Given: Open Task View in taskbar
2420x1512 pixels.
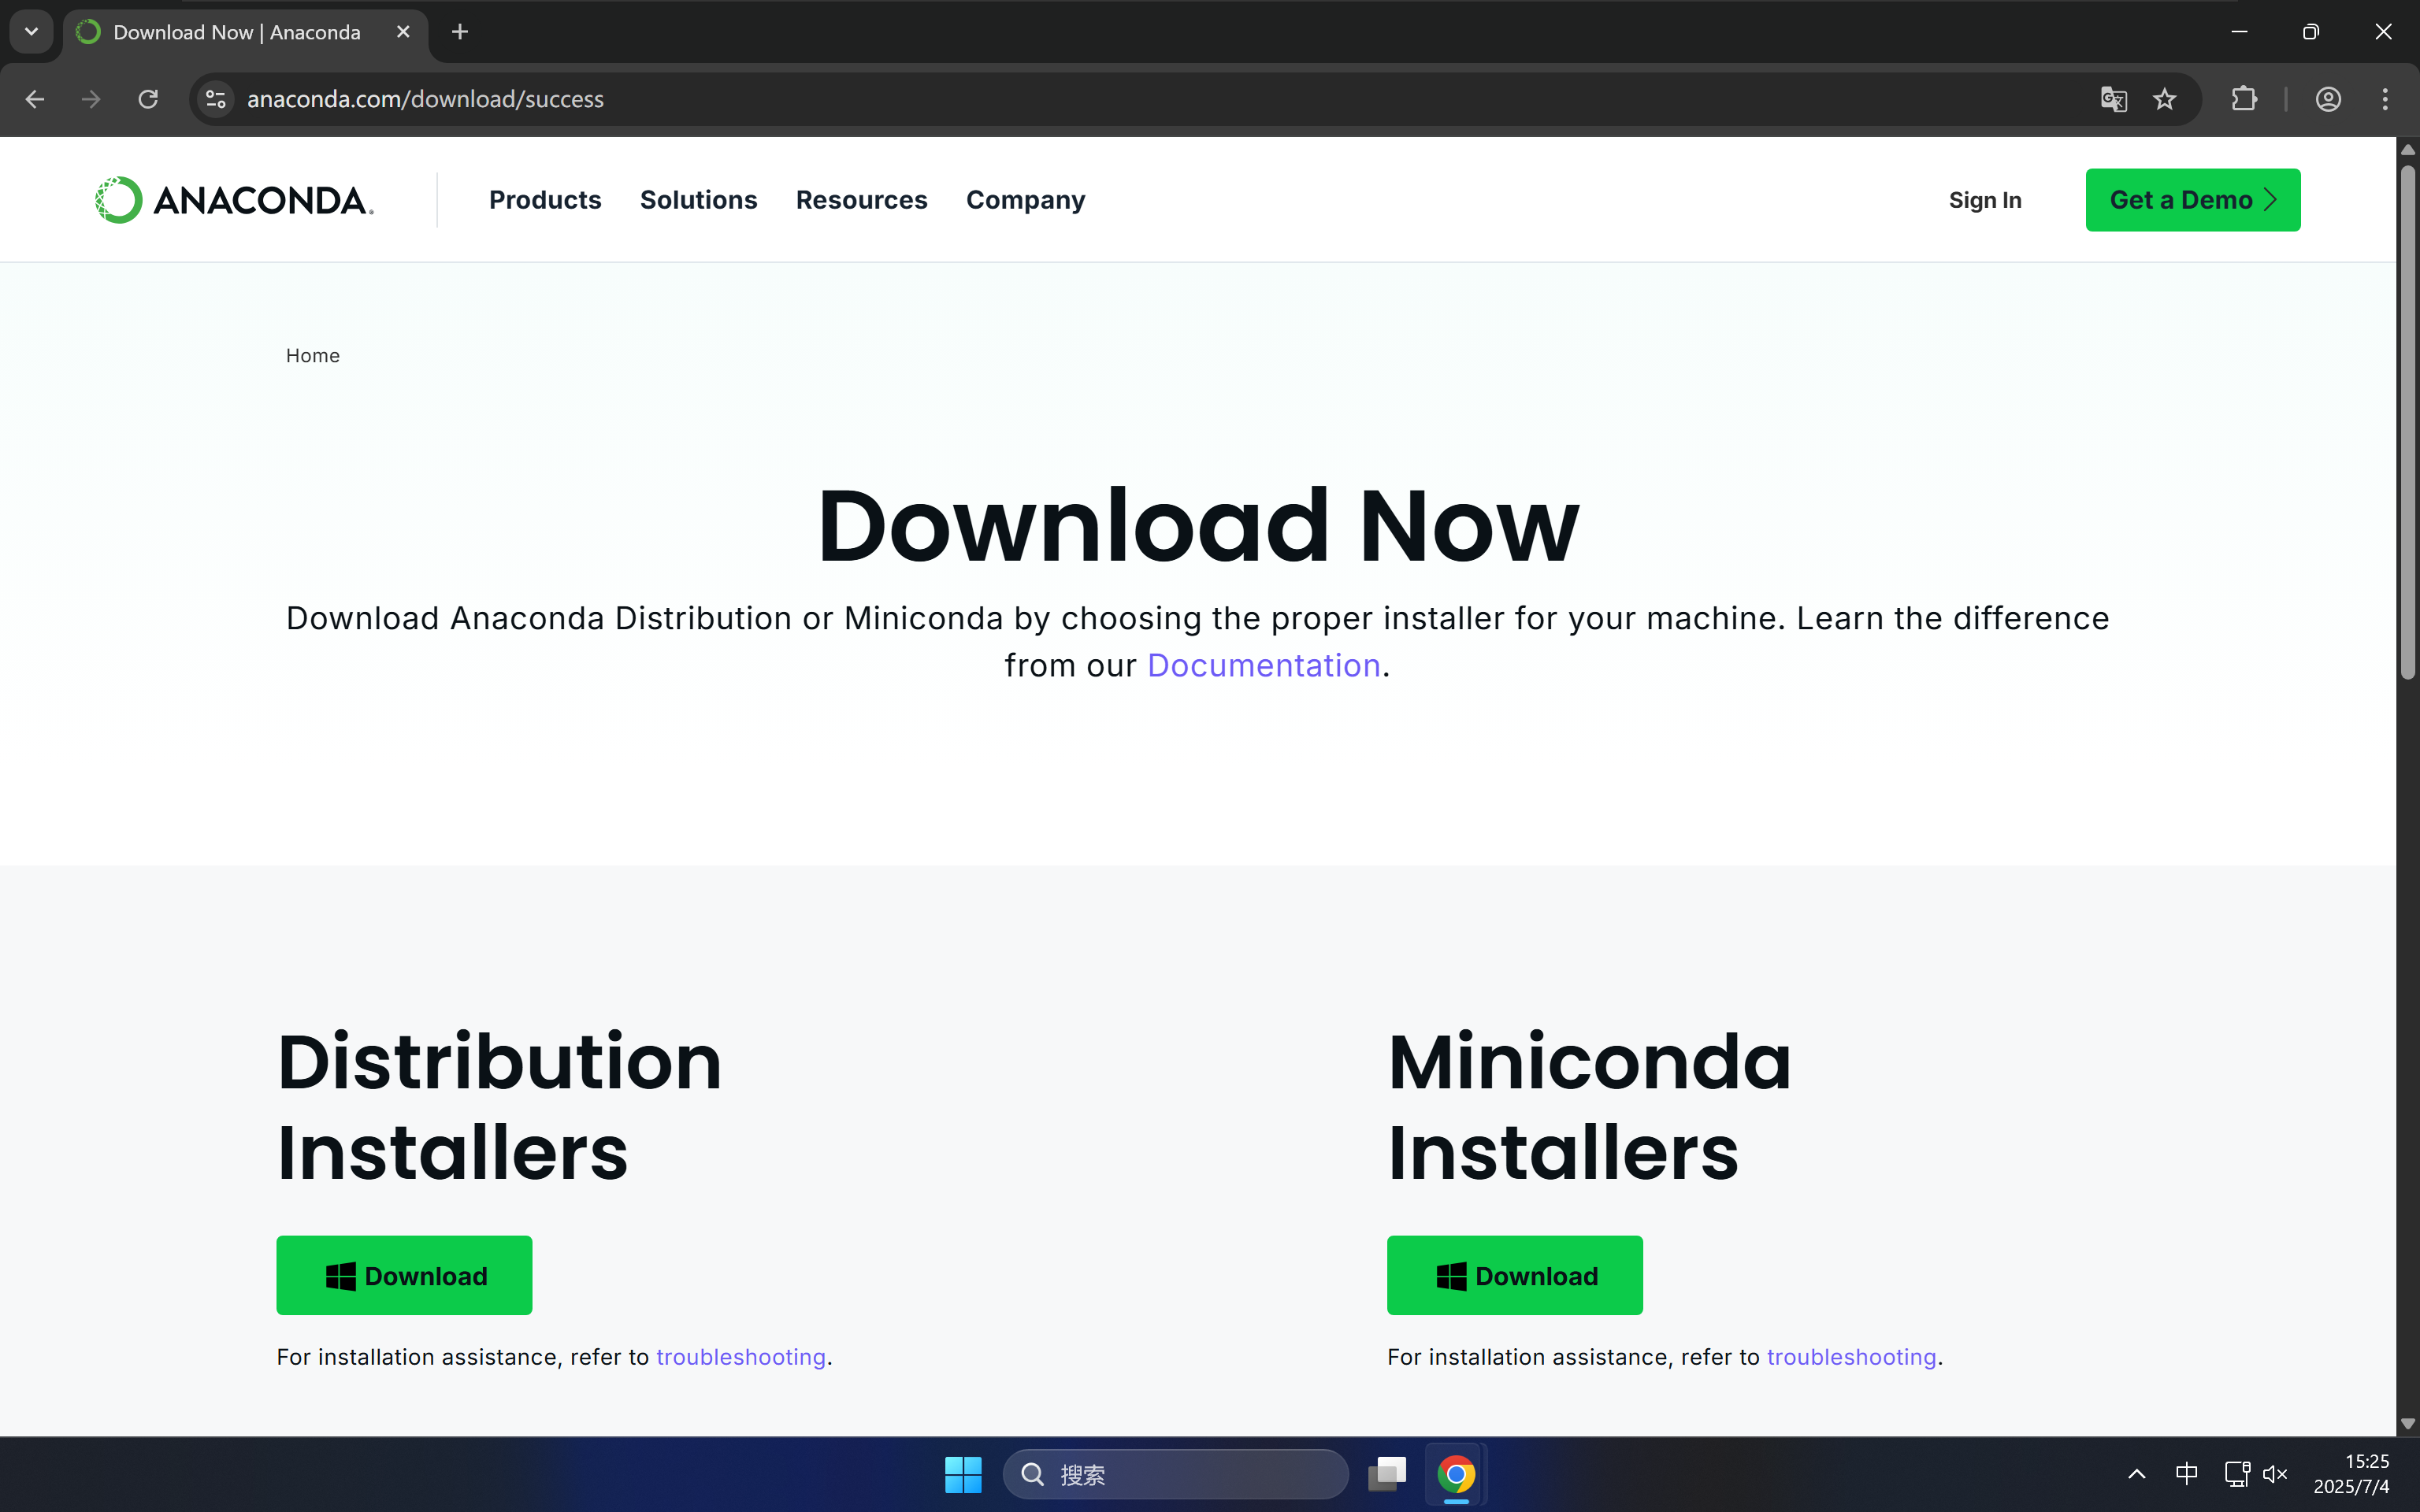Looking at the screenshot, I should pos(1387,1474).
